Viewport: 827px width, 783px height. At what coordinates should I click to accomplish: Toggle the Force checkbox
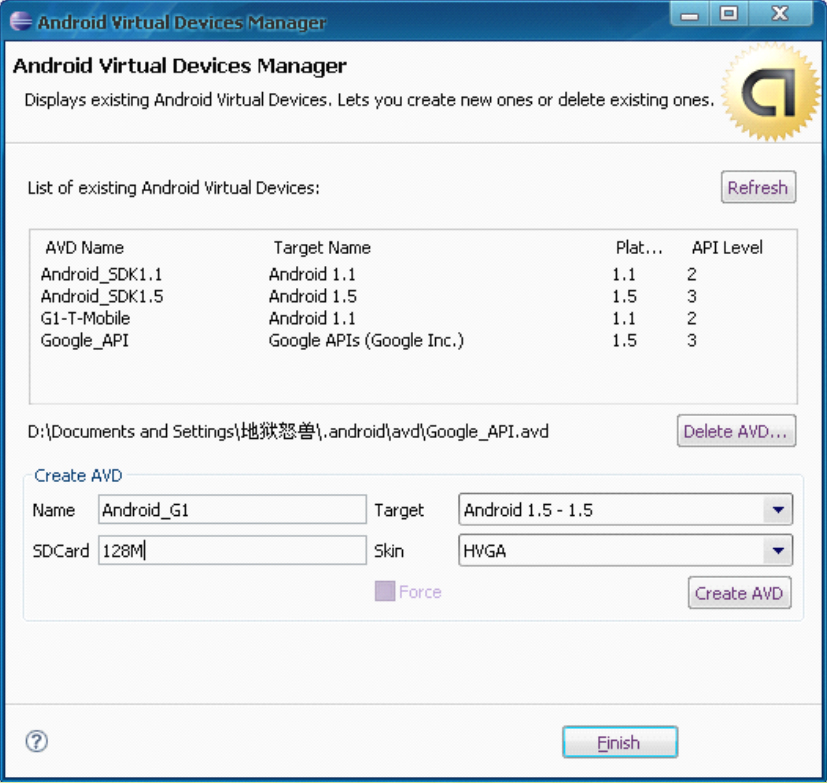[385, 591]
